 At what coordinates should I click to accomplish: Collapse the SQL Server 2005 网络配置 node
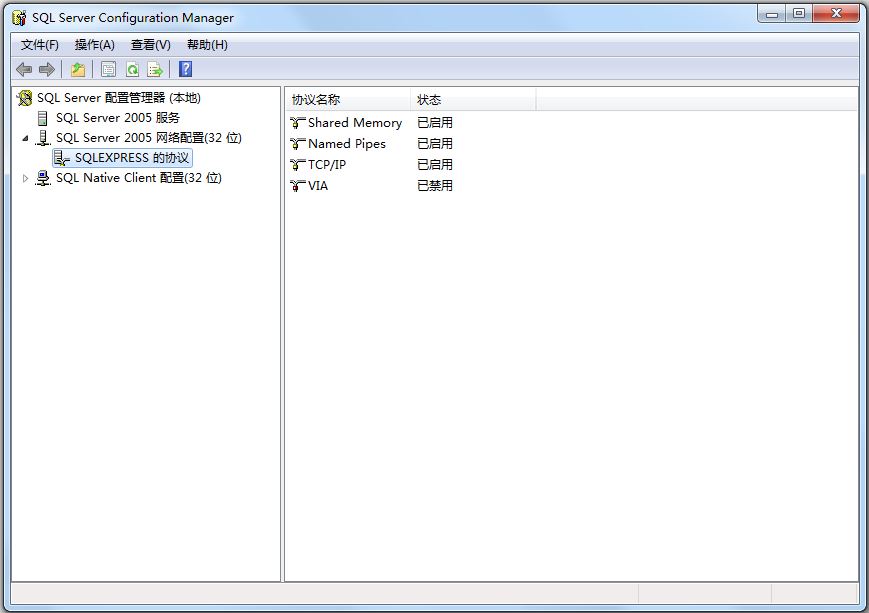click(x=25, y=138)
